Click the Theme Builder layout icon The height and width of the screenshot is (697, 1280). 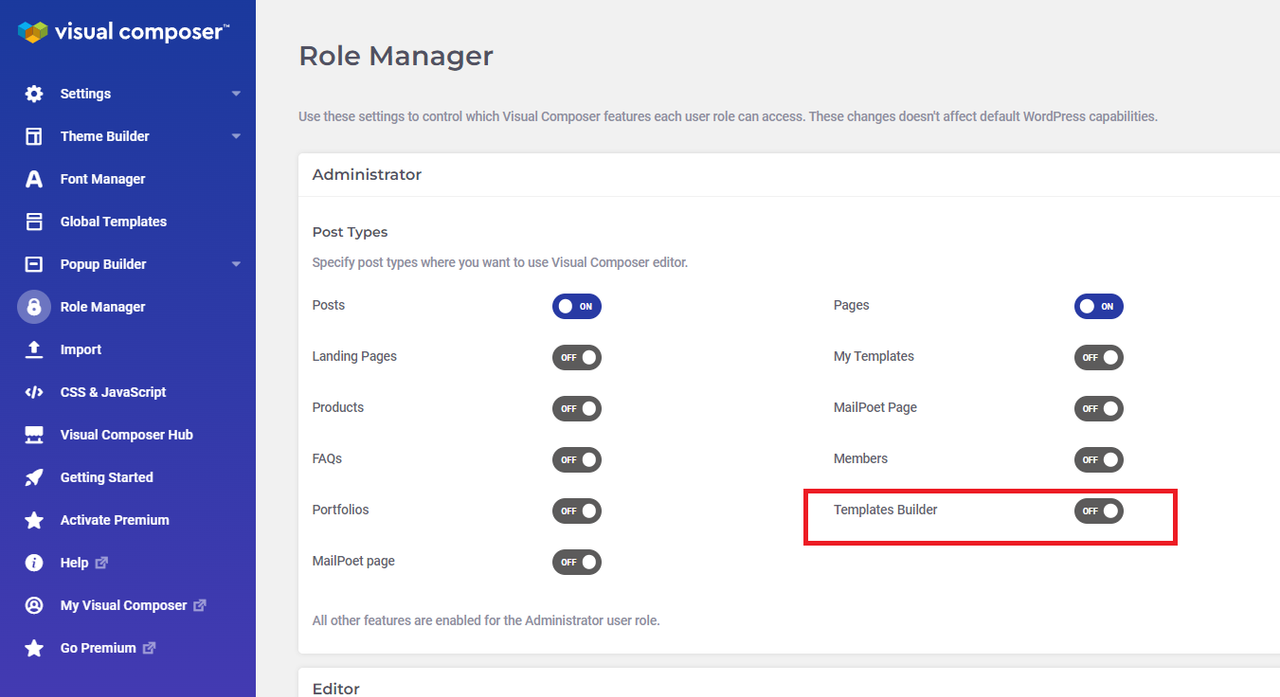(34, 136)
